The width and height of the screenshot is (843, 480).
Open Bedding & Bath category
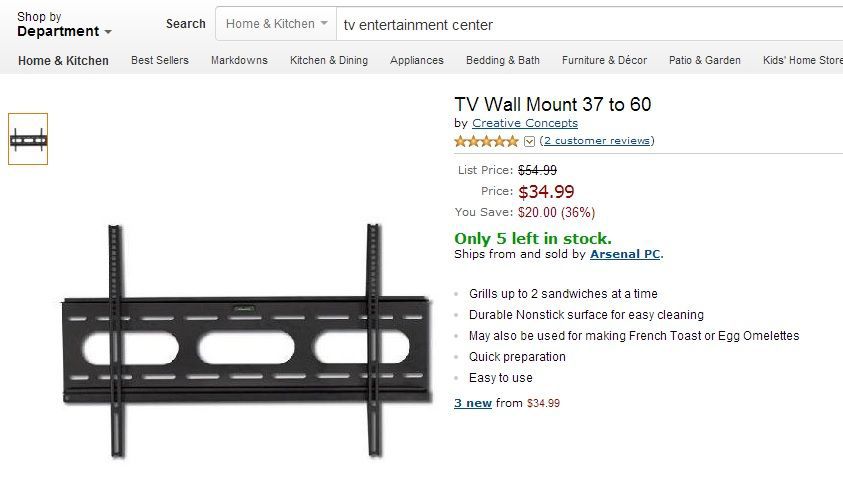click(503, 60)
